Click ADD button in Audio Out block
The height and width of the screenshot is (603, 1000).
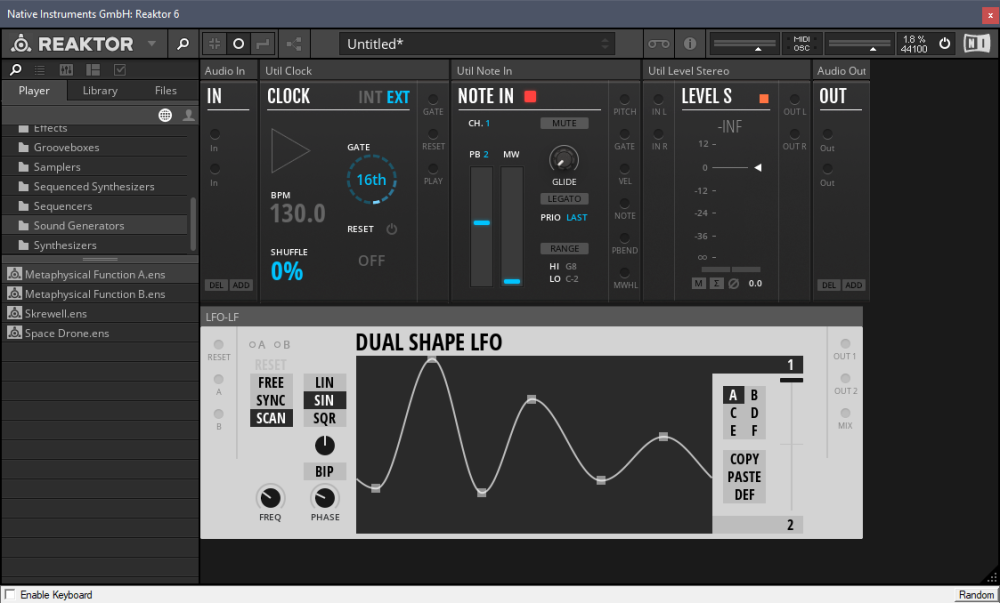853,285
